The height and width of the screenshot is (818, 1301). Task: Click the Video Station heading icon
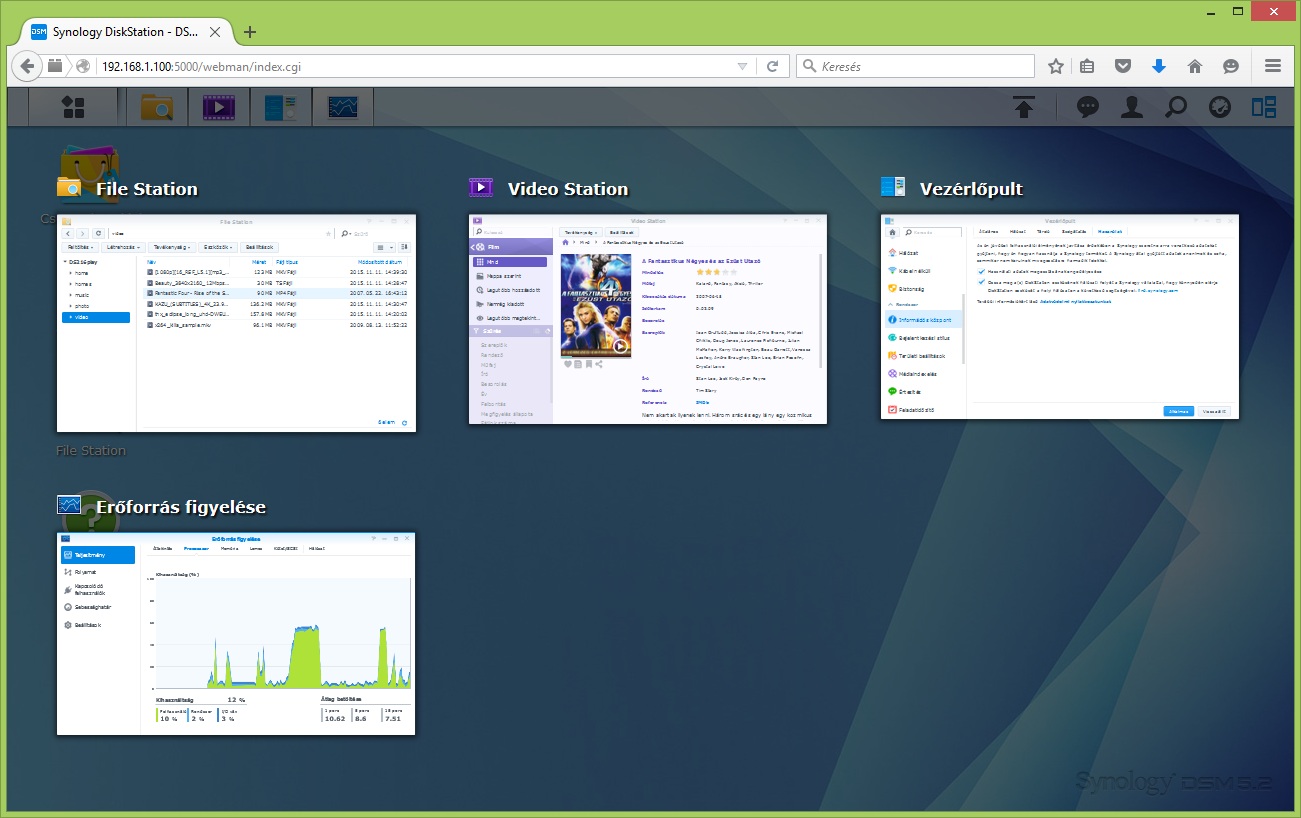click(x=480, y=187)
